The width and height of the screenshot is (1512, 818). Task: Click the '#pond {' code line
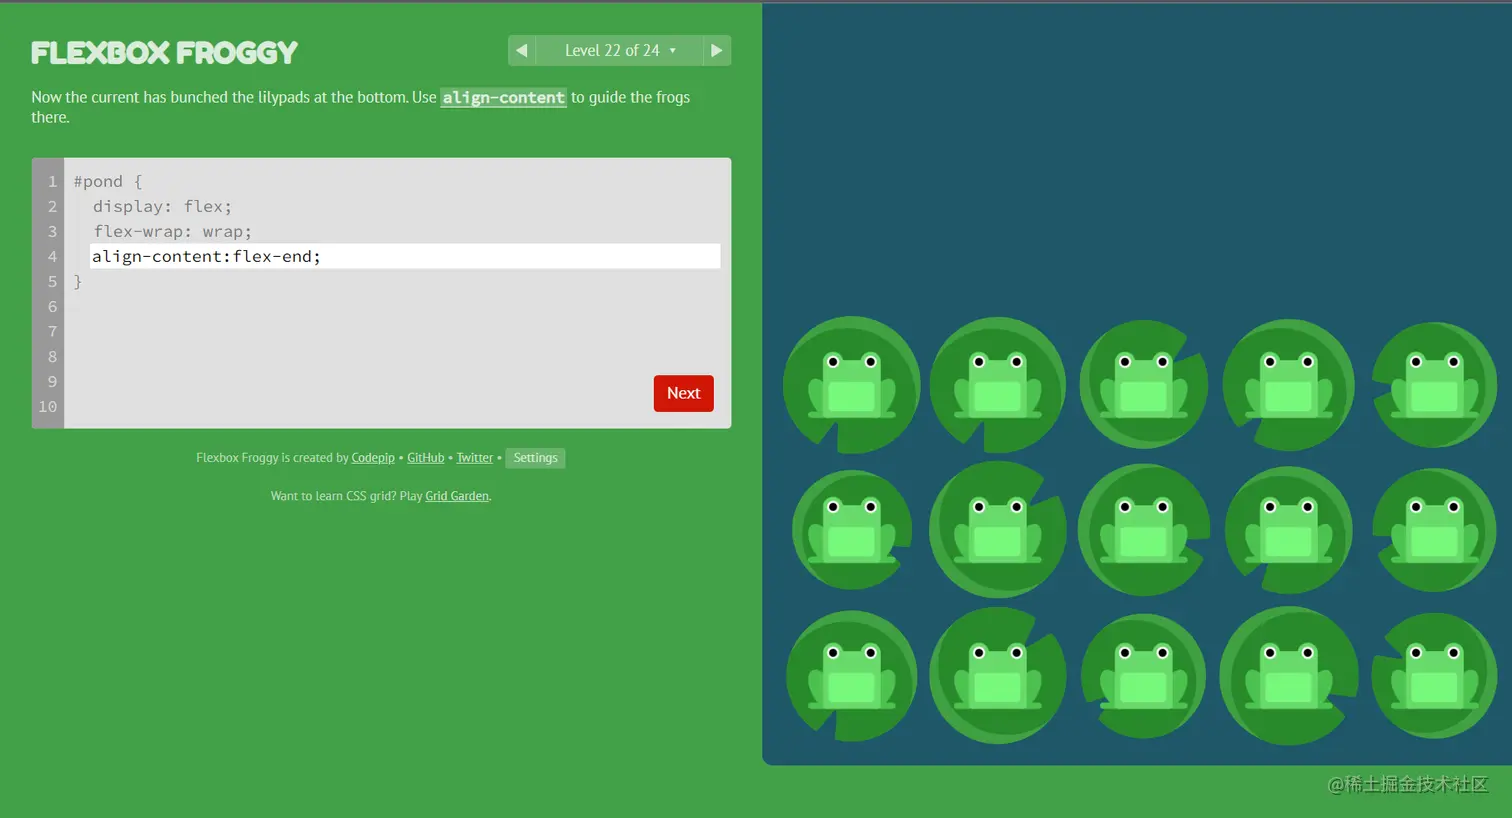point(108,181)
